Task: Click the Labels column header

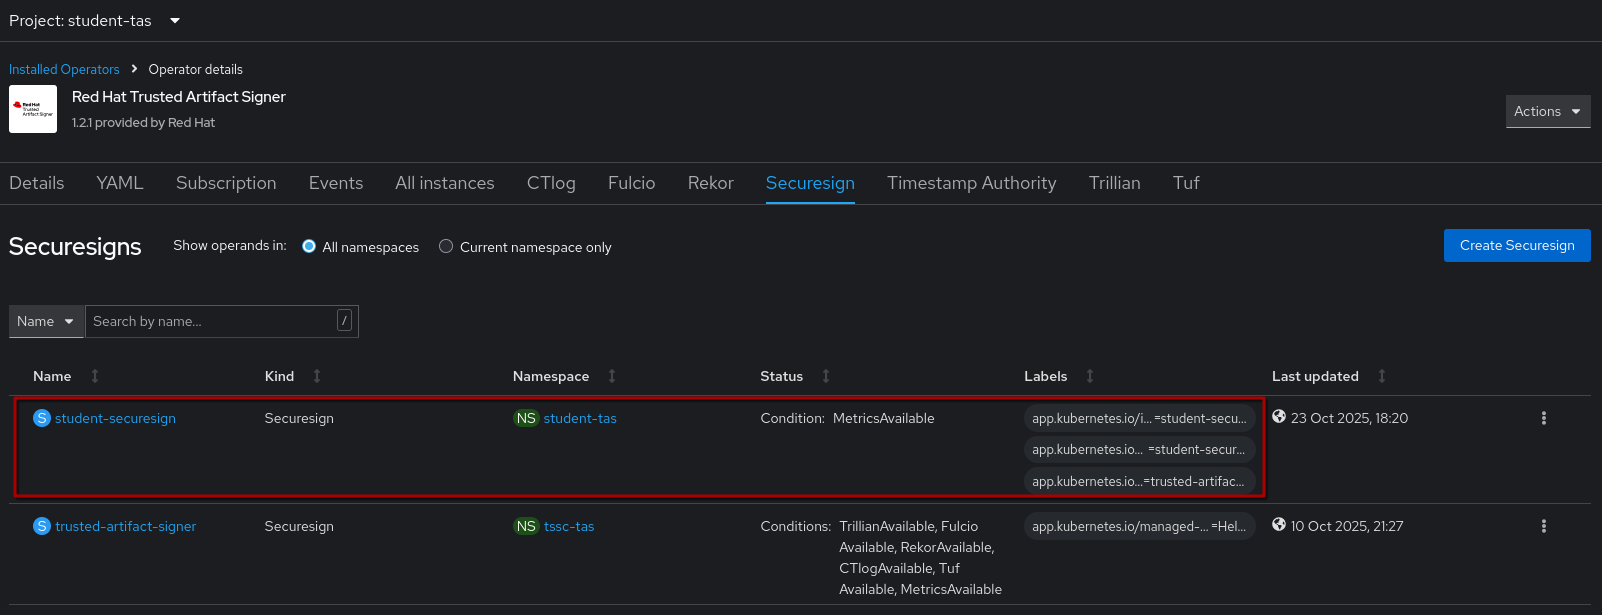Action: pyautogui.click(x=1046, y=376)
